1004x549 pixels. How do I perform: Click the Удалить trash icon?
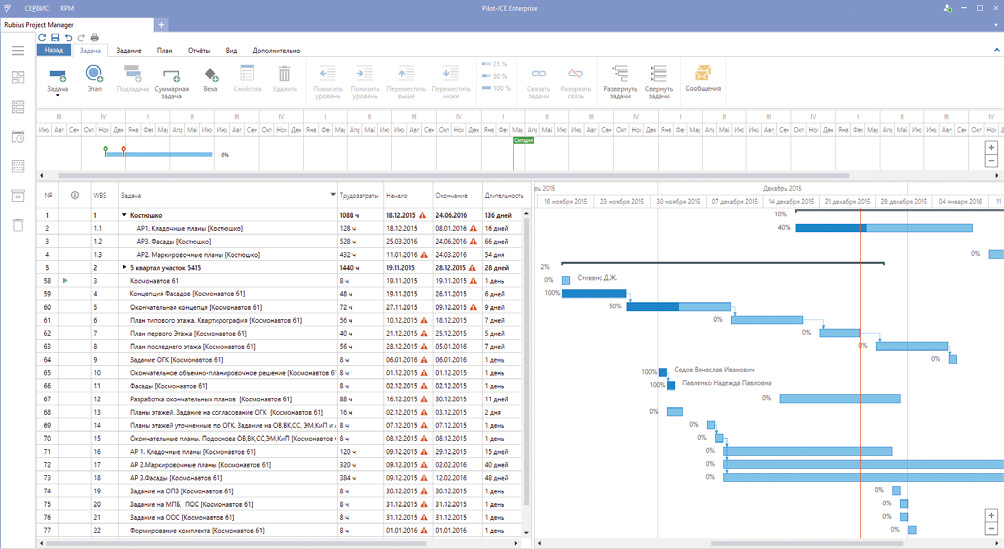pos(284,74)
